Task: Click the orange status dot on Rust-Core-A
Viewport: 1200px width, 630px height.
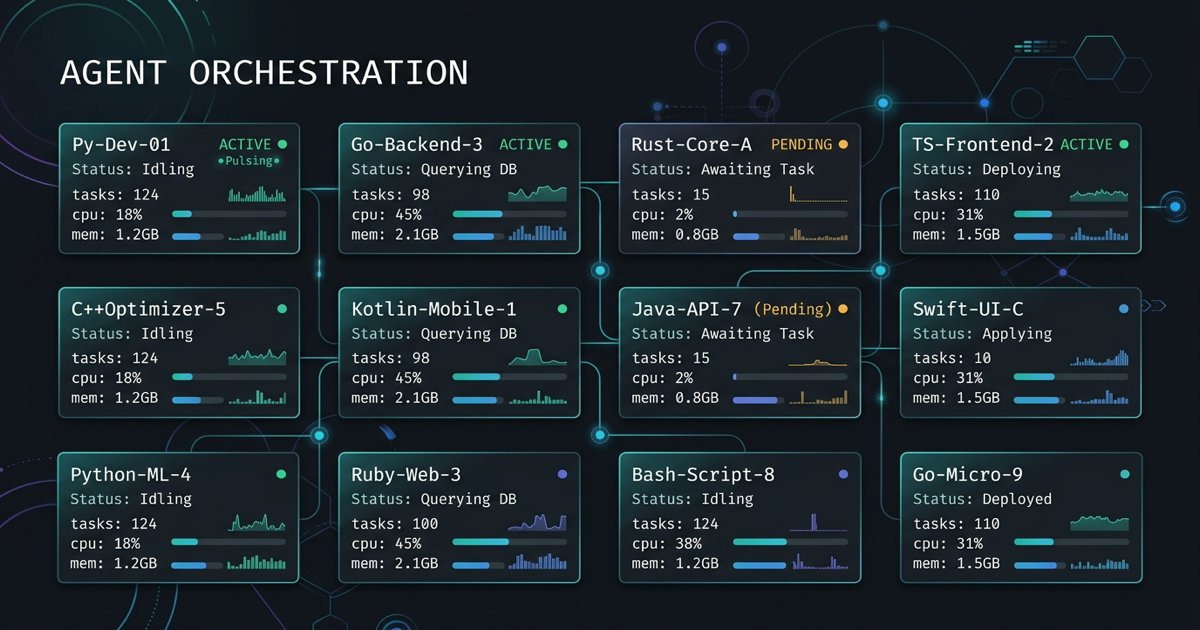Action: [843, 144]
